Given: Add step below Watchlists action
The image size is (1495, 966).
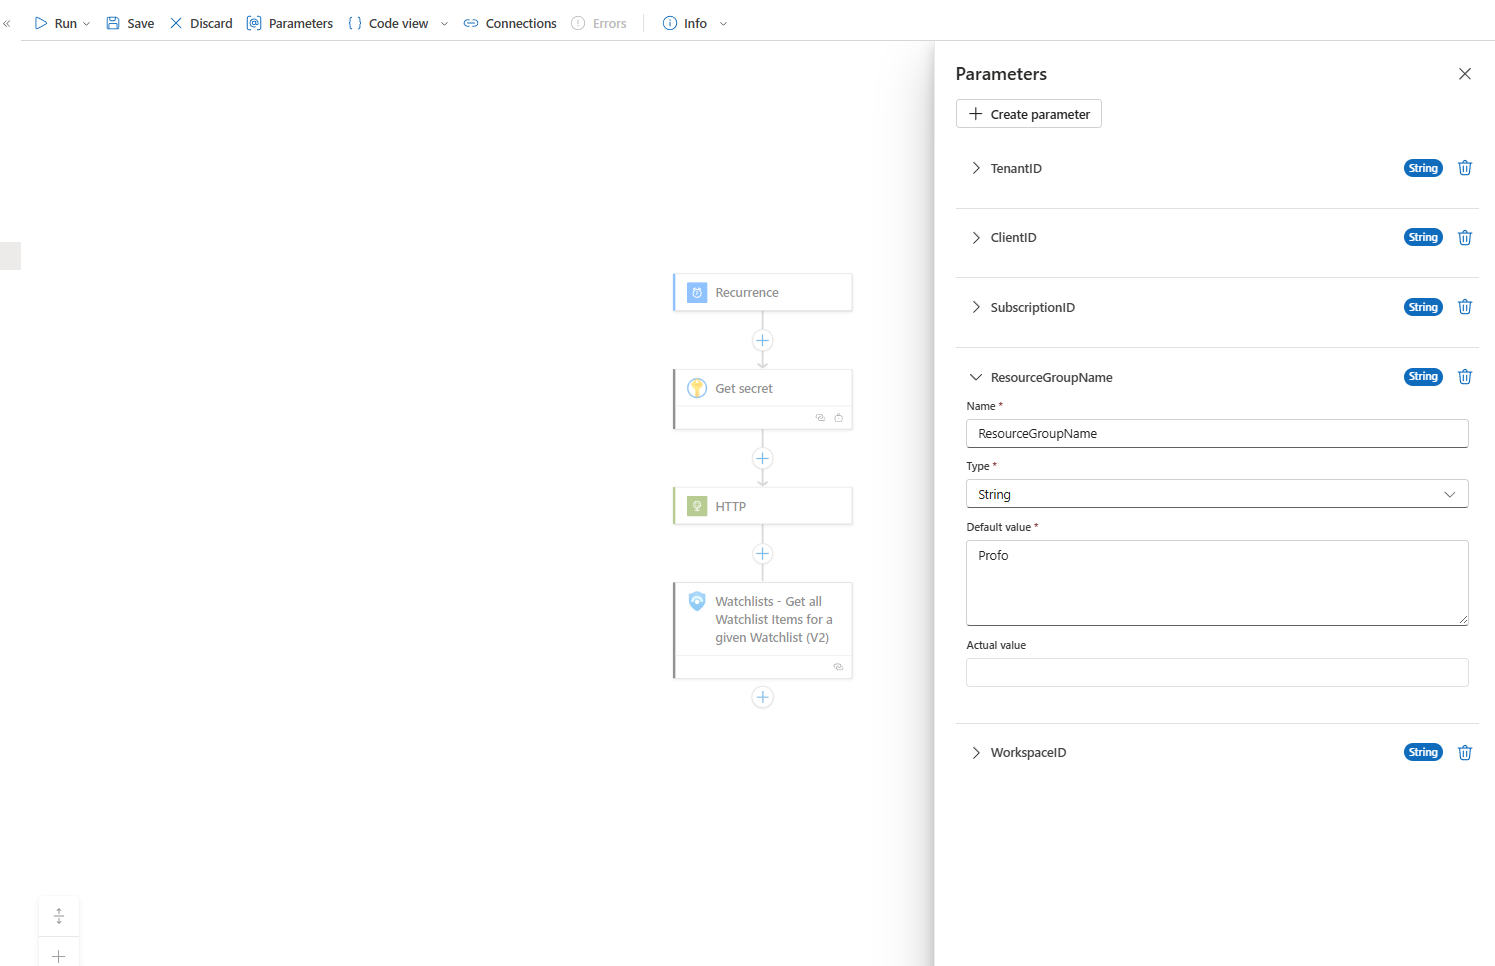Looking at the screenshot, I should pyautogui.click(x=762, y=698).
